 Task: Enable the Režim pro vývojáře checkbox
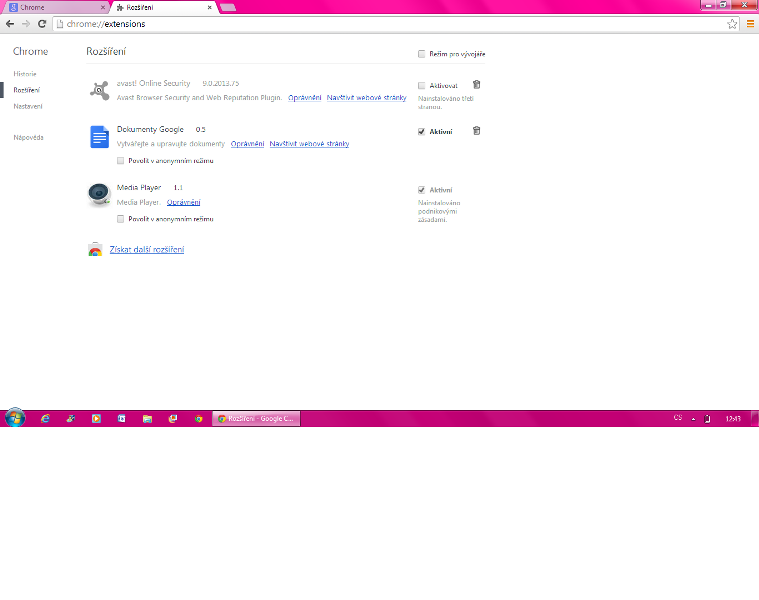click(422, 54)
